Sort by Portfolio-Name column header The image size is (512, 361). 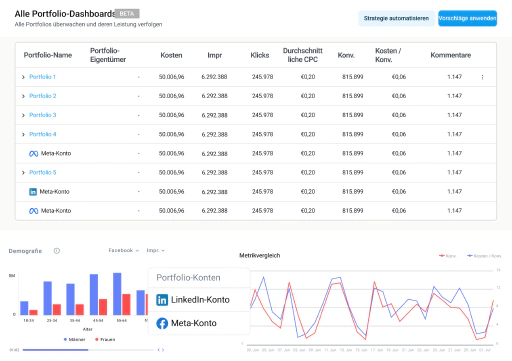(x=48, y=55)
